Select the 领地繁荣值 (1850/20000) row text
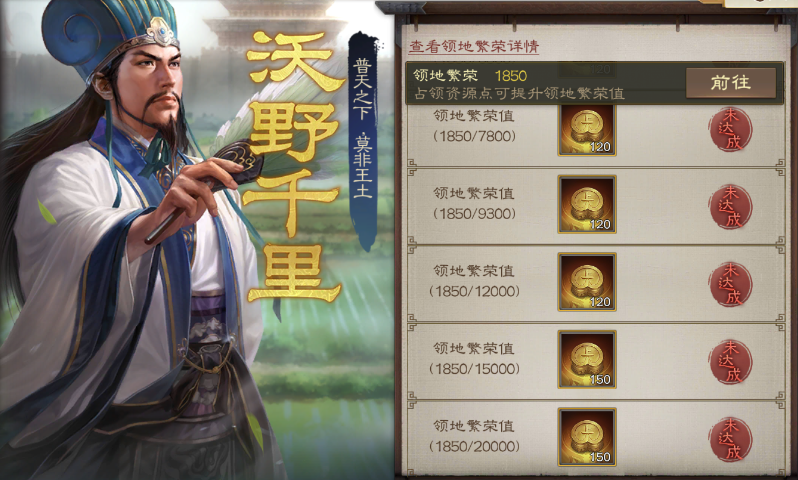 [x=474, y=436]
